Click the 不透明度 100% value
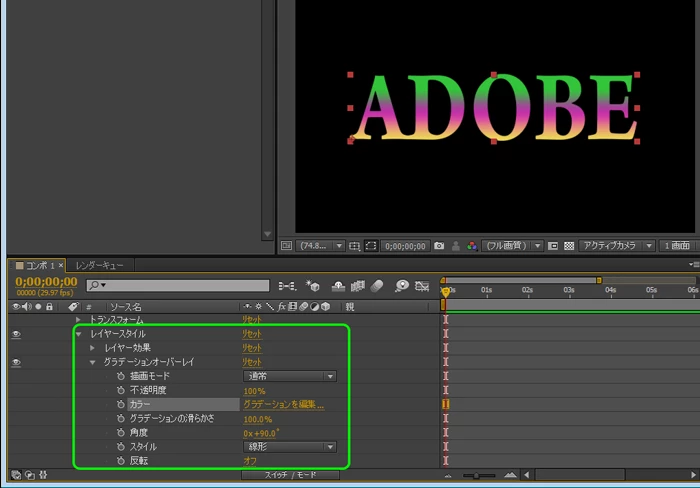The width and height of the screenshot is (700, 488). coord(254,391)
